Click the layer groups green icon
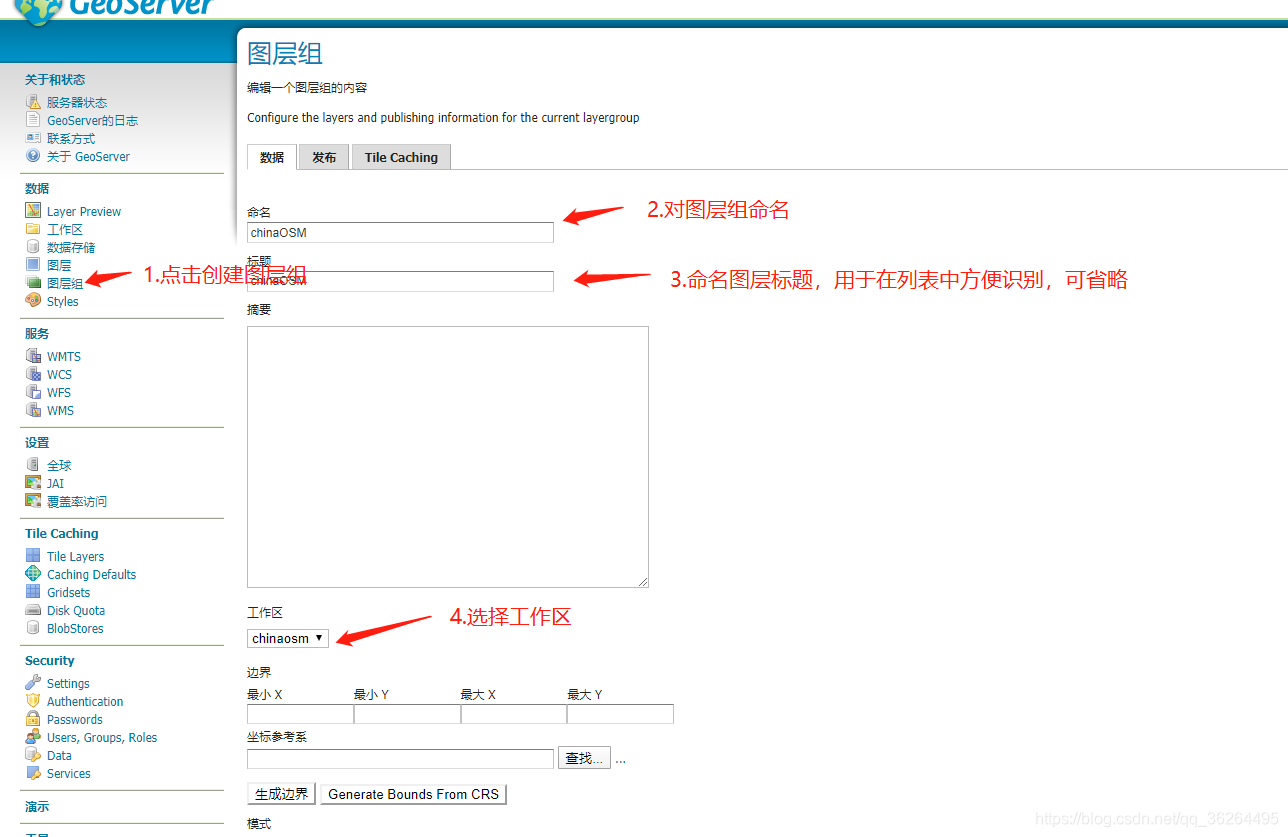The width and height of the screenshot is (1288, 837). [33, 283]
